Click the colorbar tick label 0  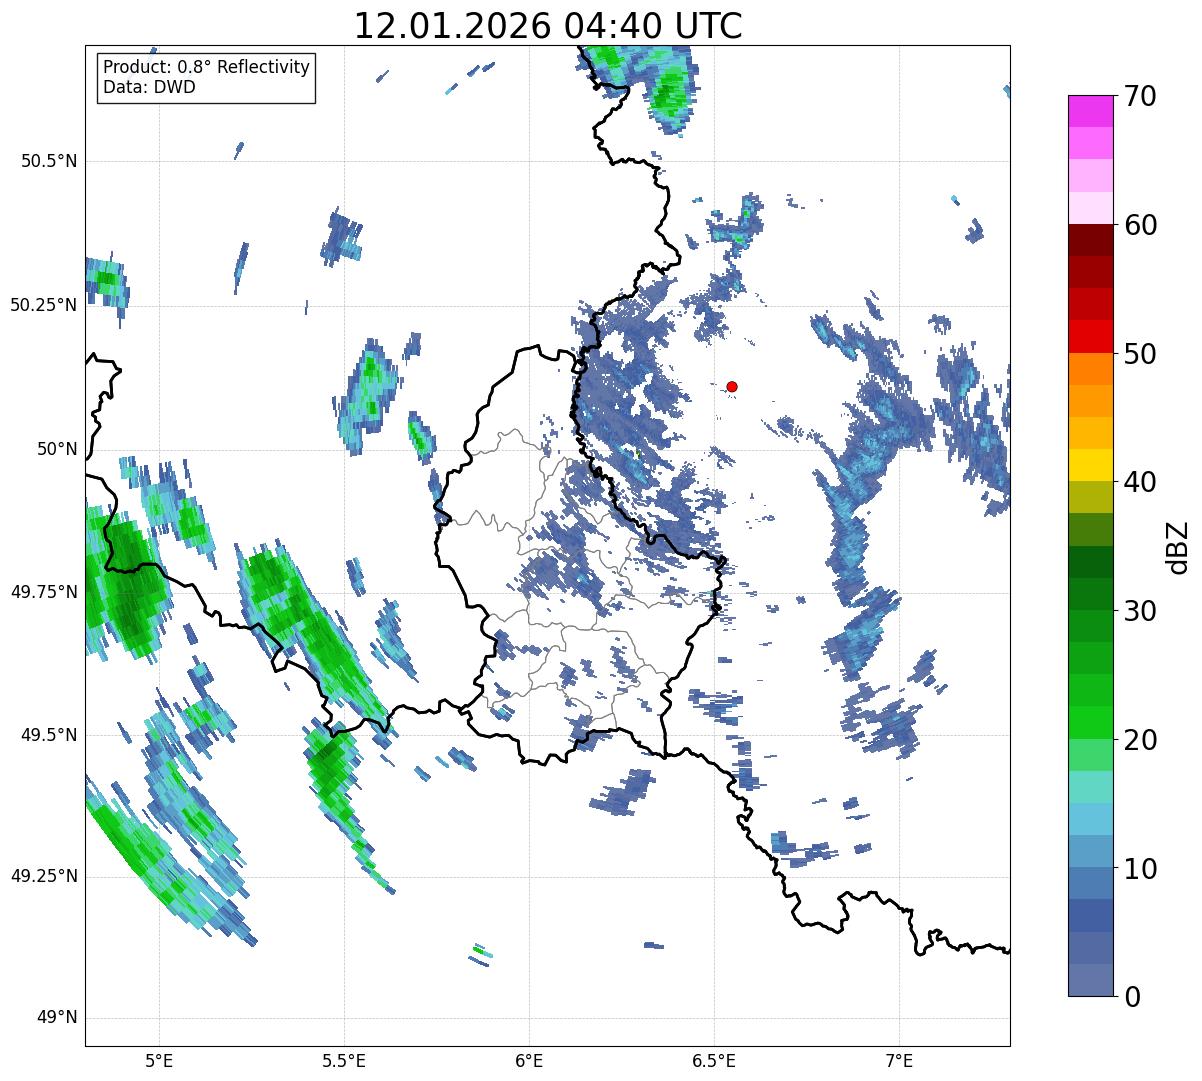pos(1131,997)
